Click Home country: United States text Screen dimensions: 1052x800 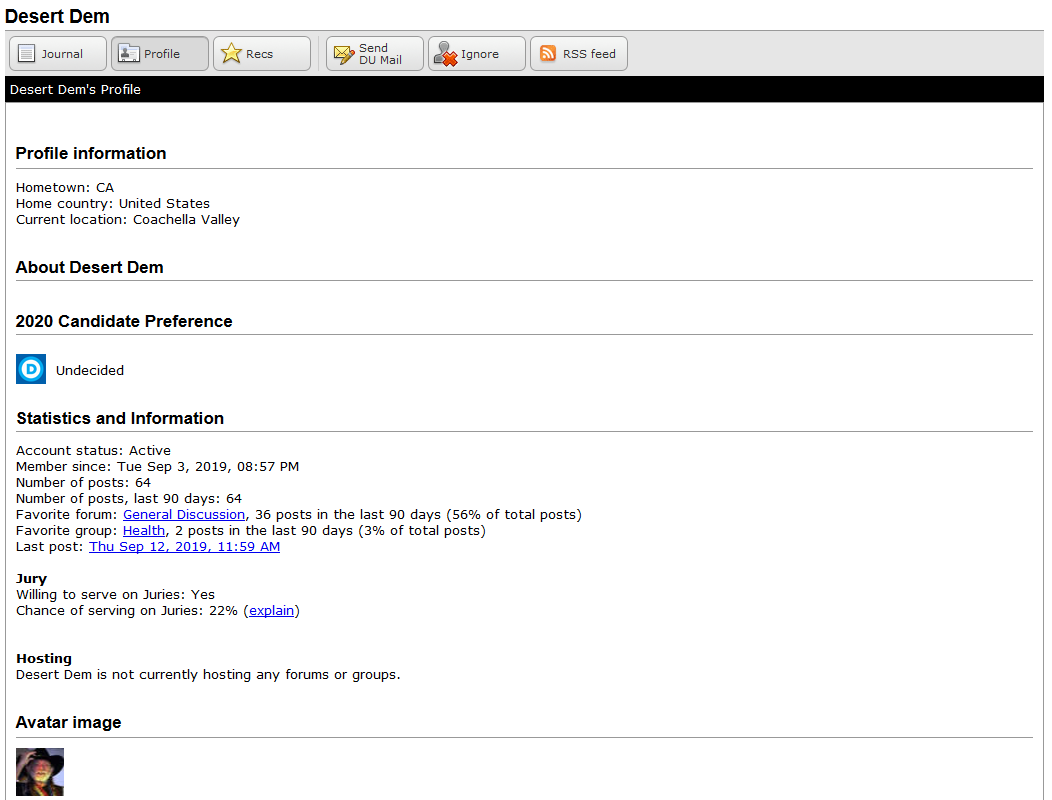point(113,203)
